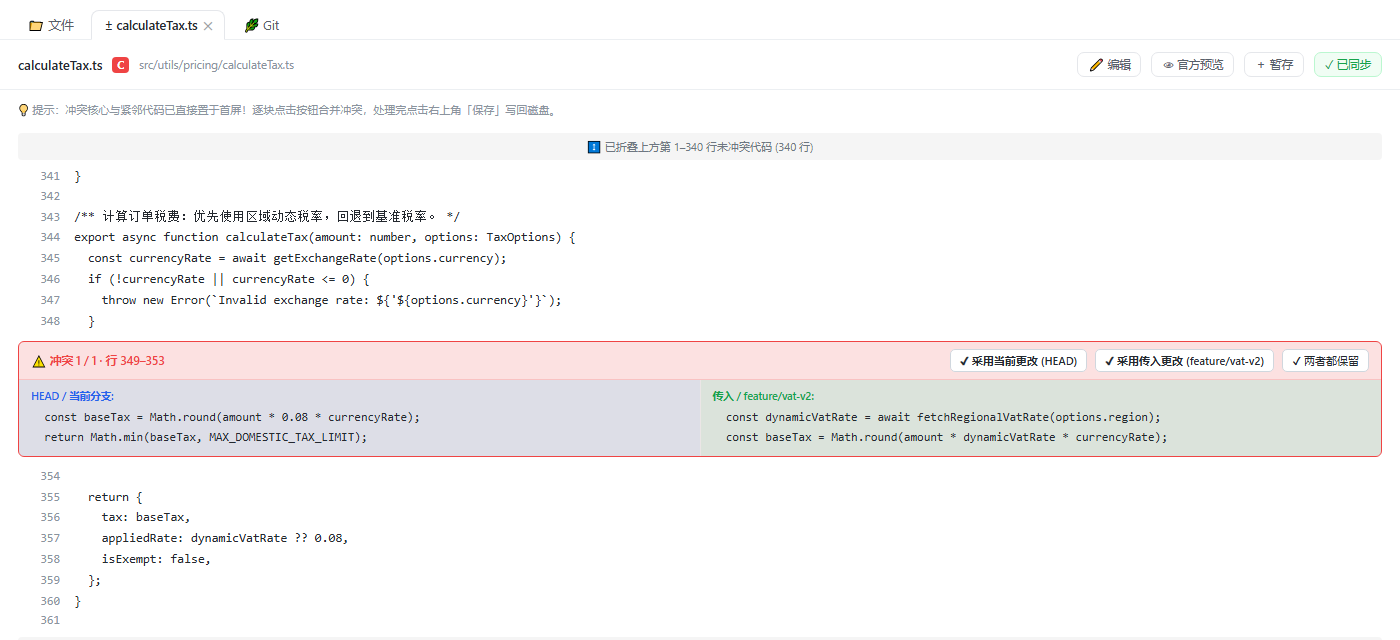Click the 冲突 1 / 1 · 行 349–353 label
The width and height of the screenshot is (1400, 640).
(x=107, y=361)
